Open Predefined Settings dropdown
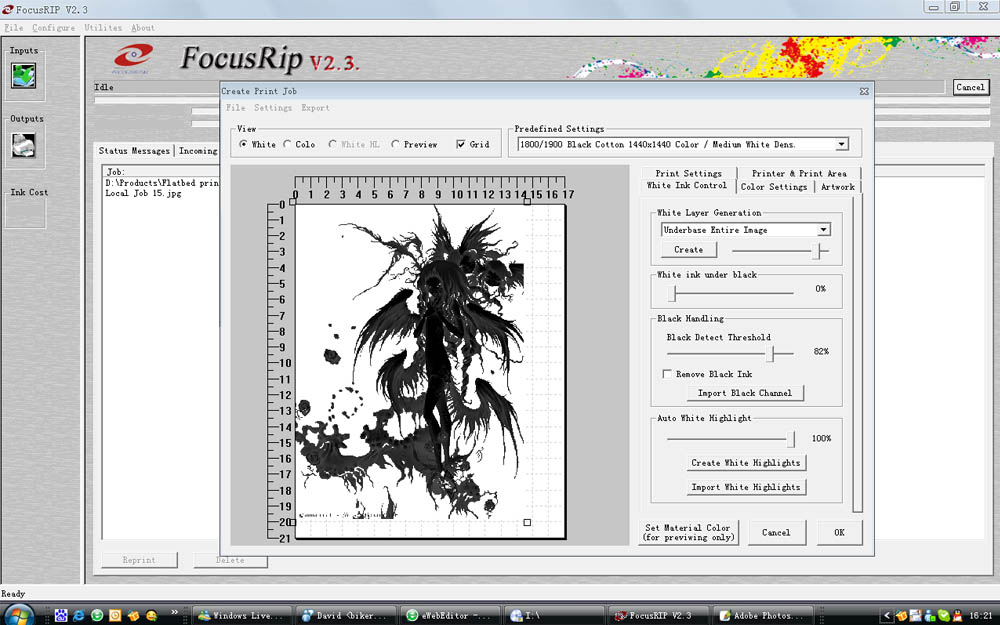The width and height of the screenshot is (1000, 625). tap(842, 144)
